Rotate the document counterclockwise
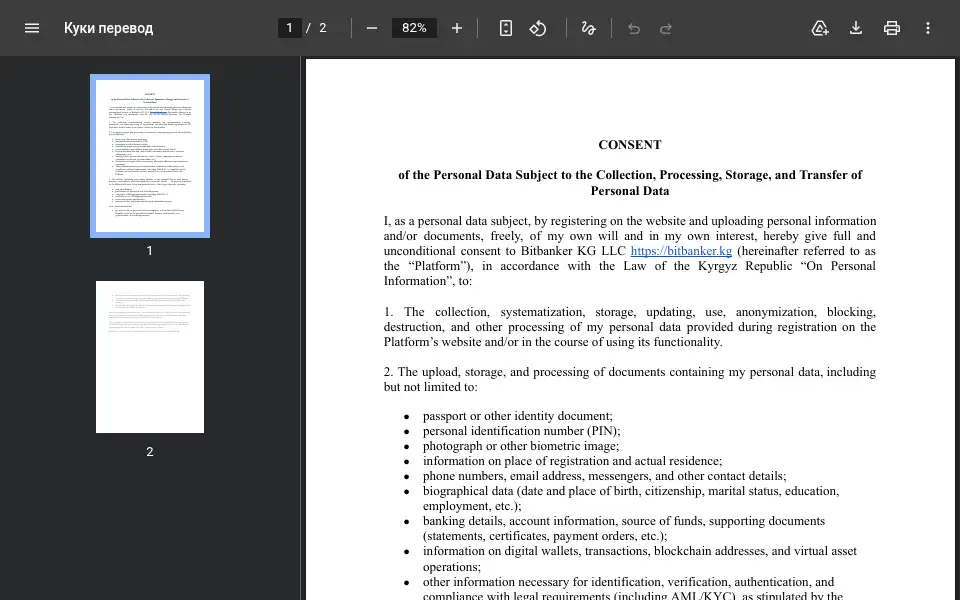This screenshot has height=600, width=960. pyautogui.click(x=538, y=28)
